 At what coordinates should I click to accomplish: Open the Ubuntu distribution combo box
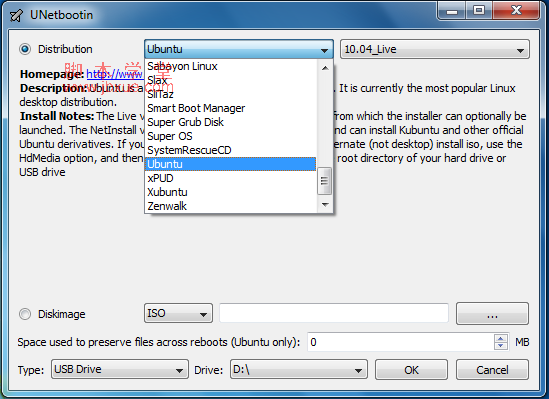tap(239, 49)
